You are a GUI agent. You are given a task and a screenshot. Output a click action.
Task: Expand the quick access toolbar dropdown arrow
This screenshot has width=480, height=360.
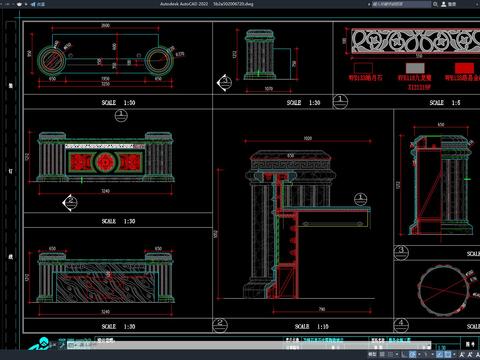point(26,4)
